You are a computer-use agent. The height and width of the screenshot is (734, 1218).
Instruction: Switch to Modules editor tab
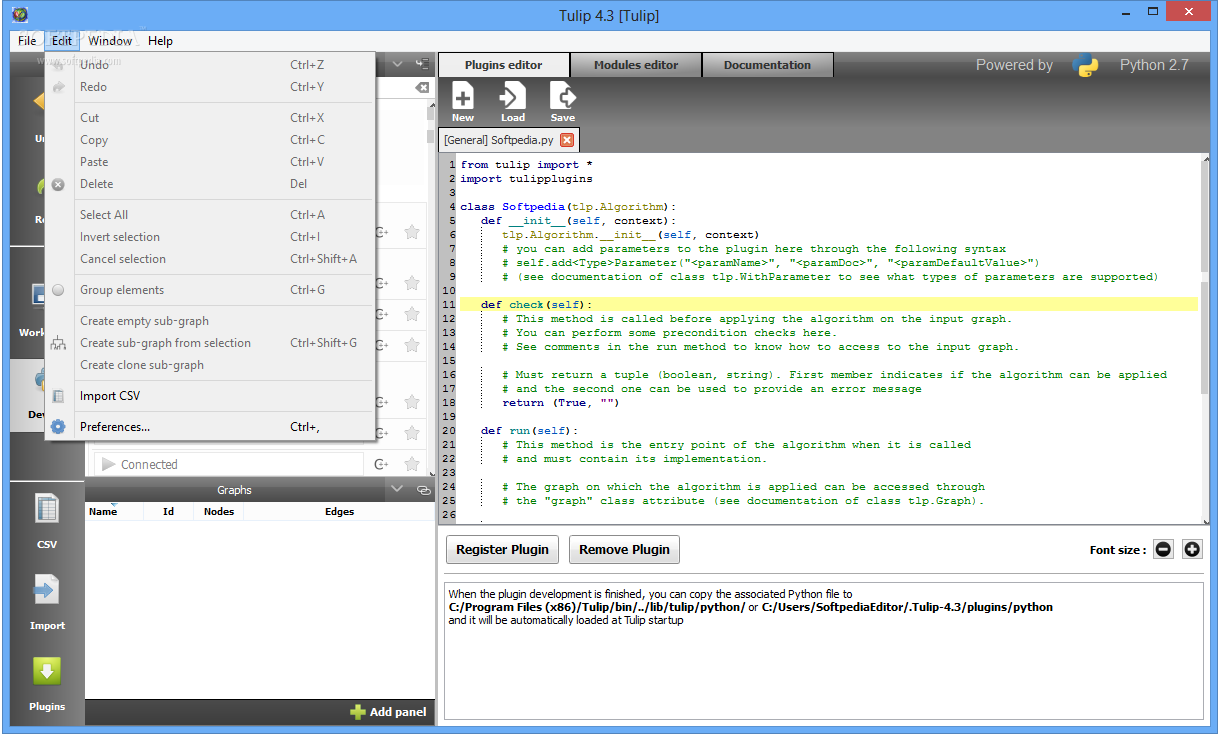636,65
